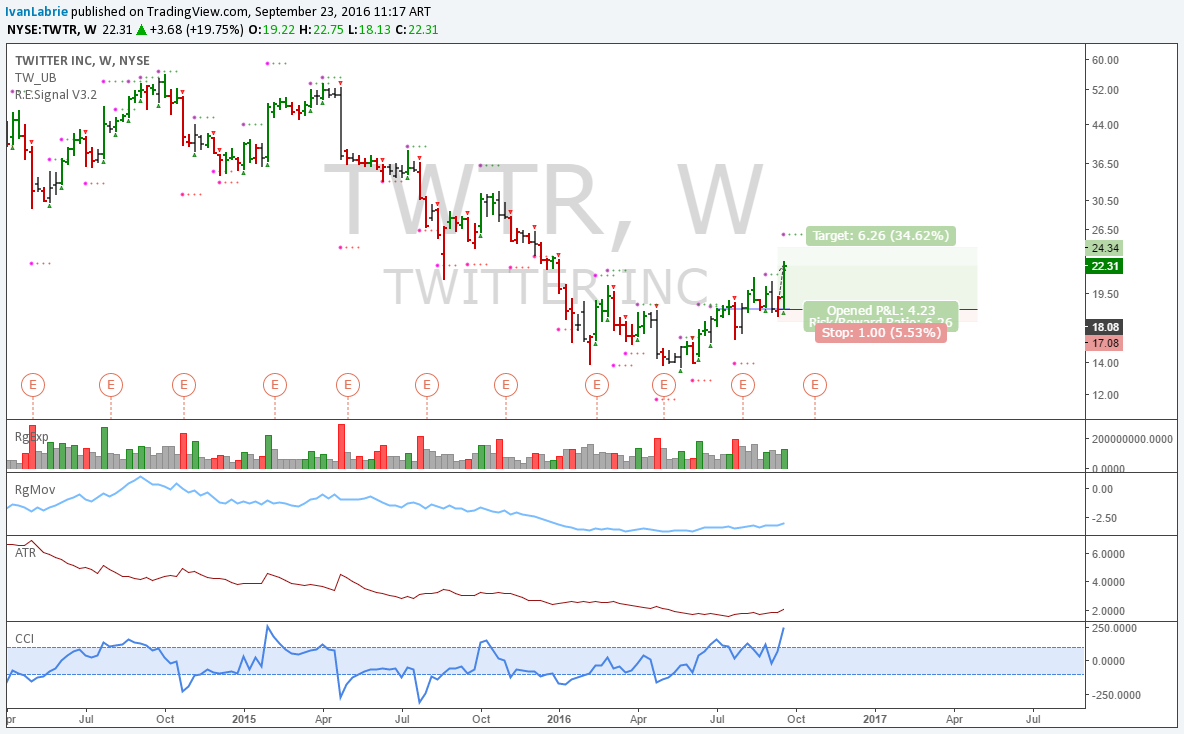Screen dimensions: 1184x734
Task: Click the upcoming earnings E marker after Oct 2016
Action: (815, 385)
